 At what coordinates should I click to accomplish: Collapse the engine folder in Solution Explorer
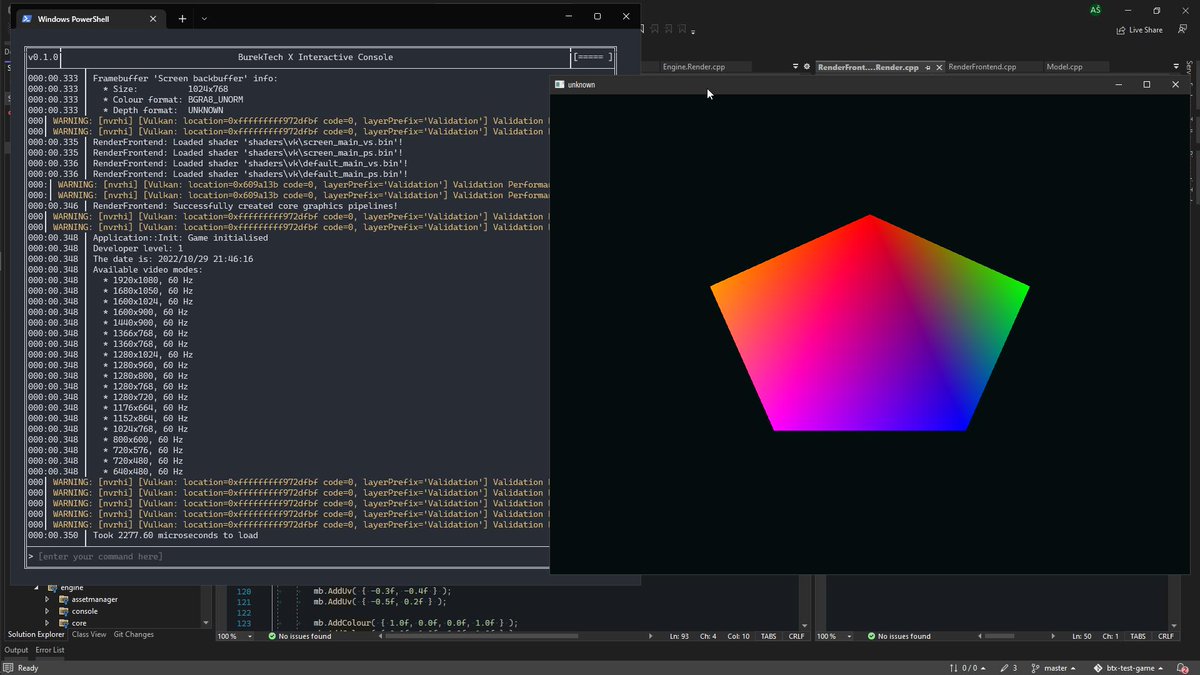tap(37, 588)
